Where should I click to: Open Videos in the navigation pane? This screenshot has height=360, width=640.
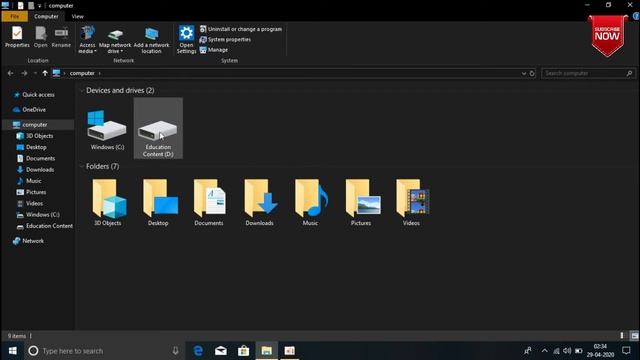coord(34,203)
